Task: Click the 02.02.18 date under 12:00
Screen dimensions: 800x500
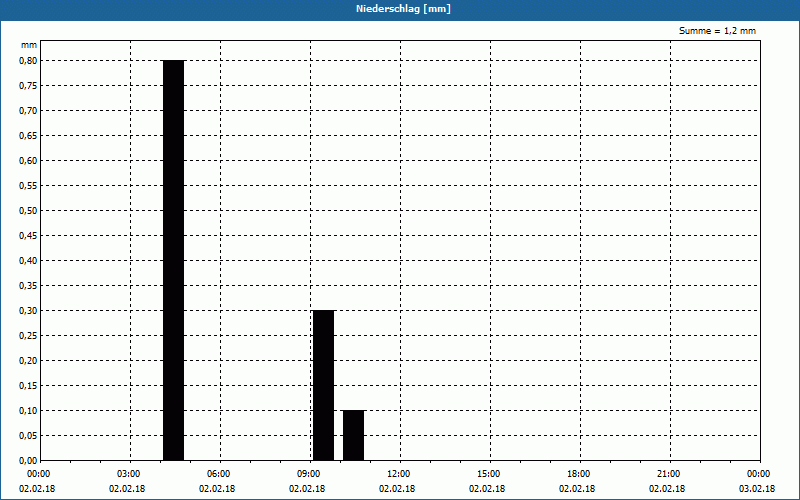Action: pyautogui.click(x=397, y=489)
